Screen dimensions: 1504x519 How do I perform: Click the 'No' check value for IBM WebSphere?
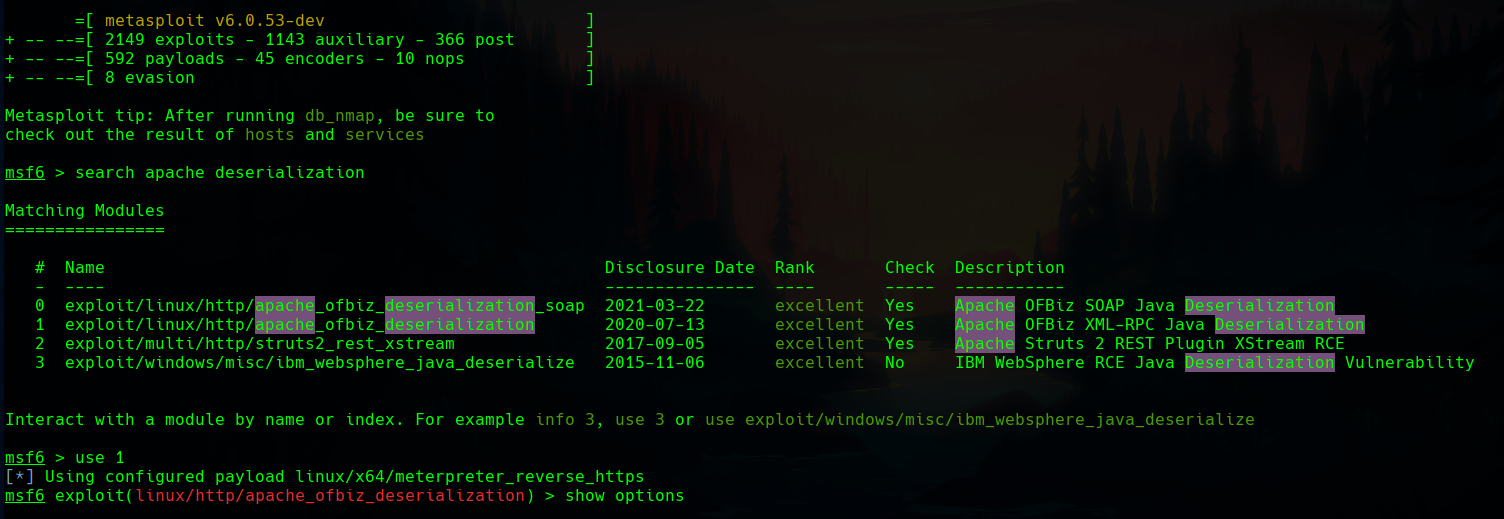click(x=894, y=363)
